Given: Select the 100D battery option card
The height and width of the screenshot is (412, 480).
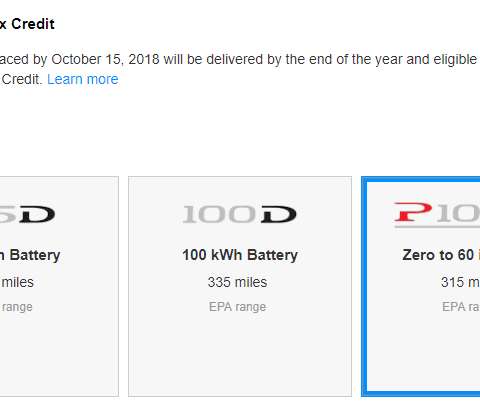Looking at the screenshot, I should click(240, 286).
